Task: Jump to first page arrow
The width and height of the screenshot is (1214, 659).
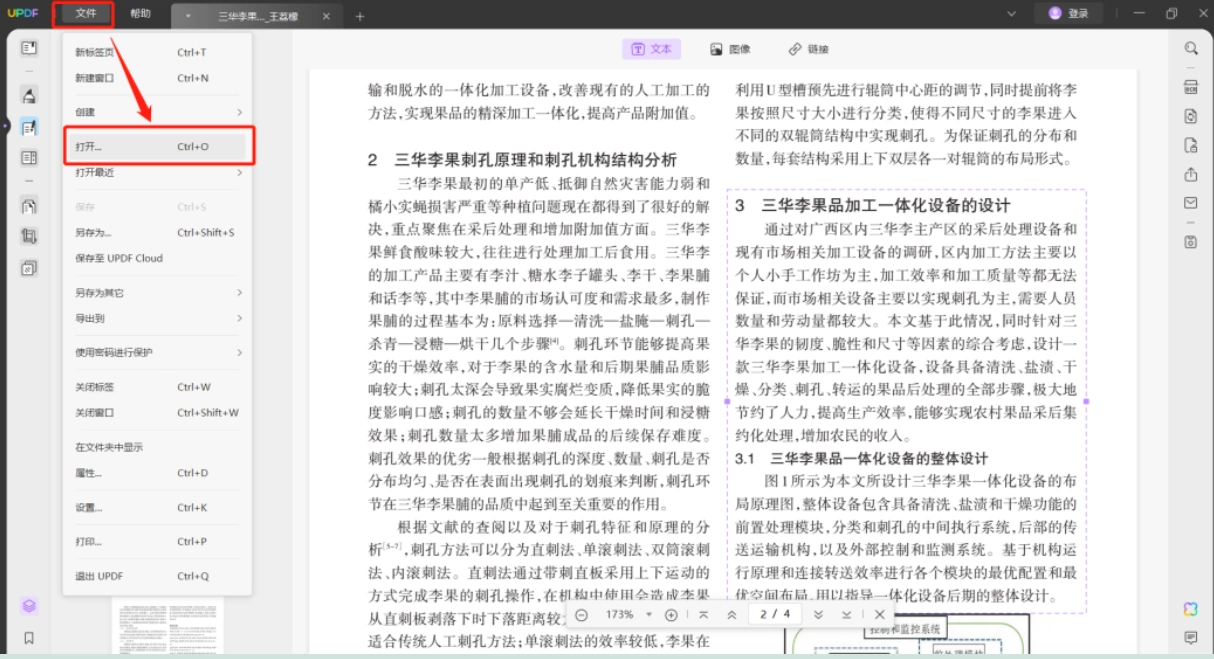Action: [704, 614]
